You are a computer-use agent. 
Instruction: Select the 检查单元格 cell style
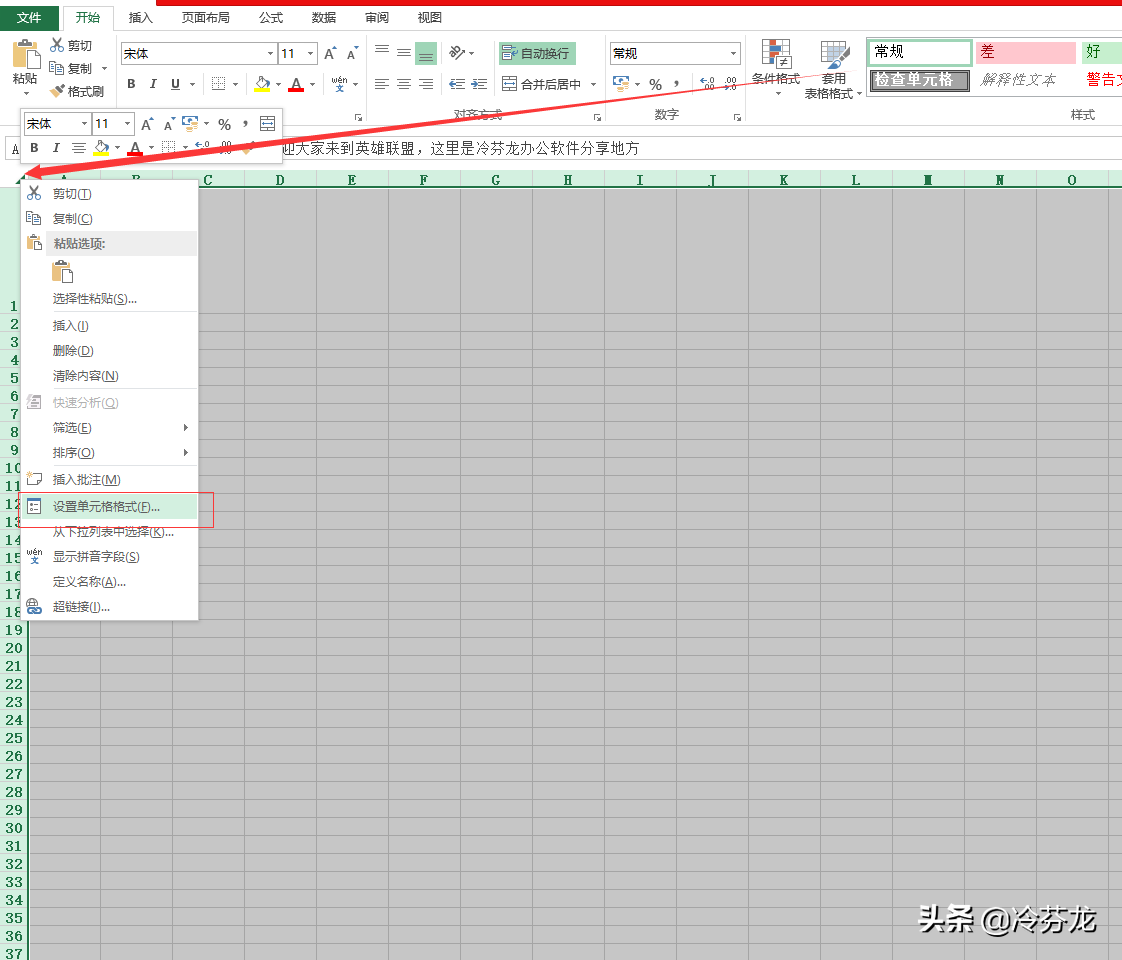pos(919,80)
